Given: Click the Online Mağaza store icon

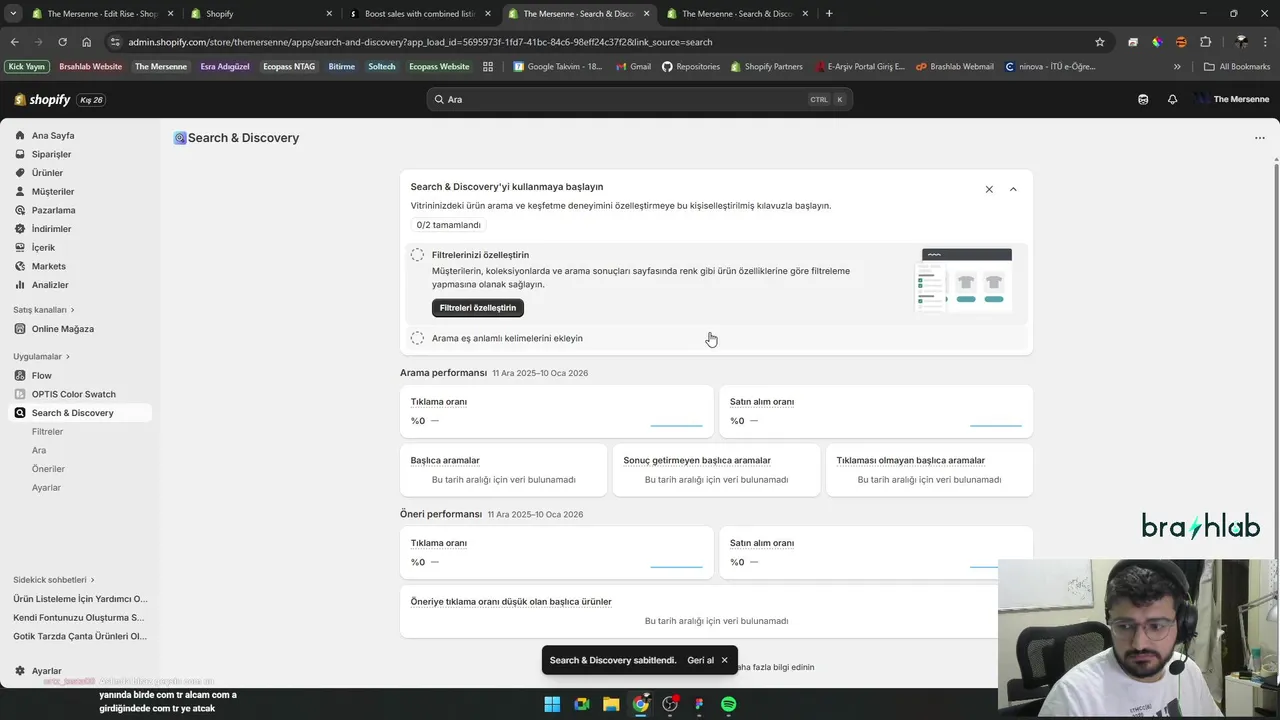Looking at the screenshot, I should point(20,329).
